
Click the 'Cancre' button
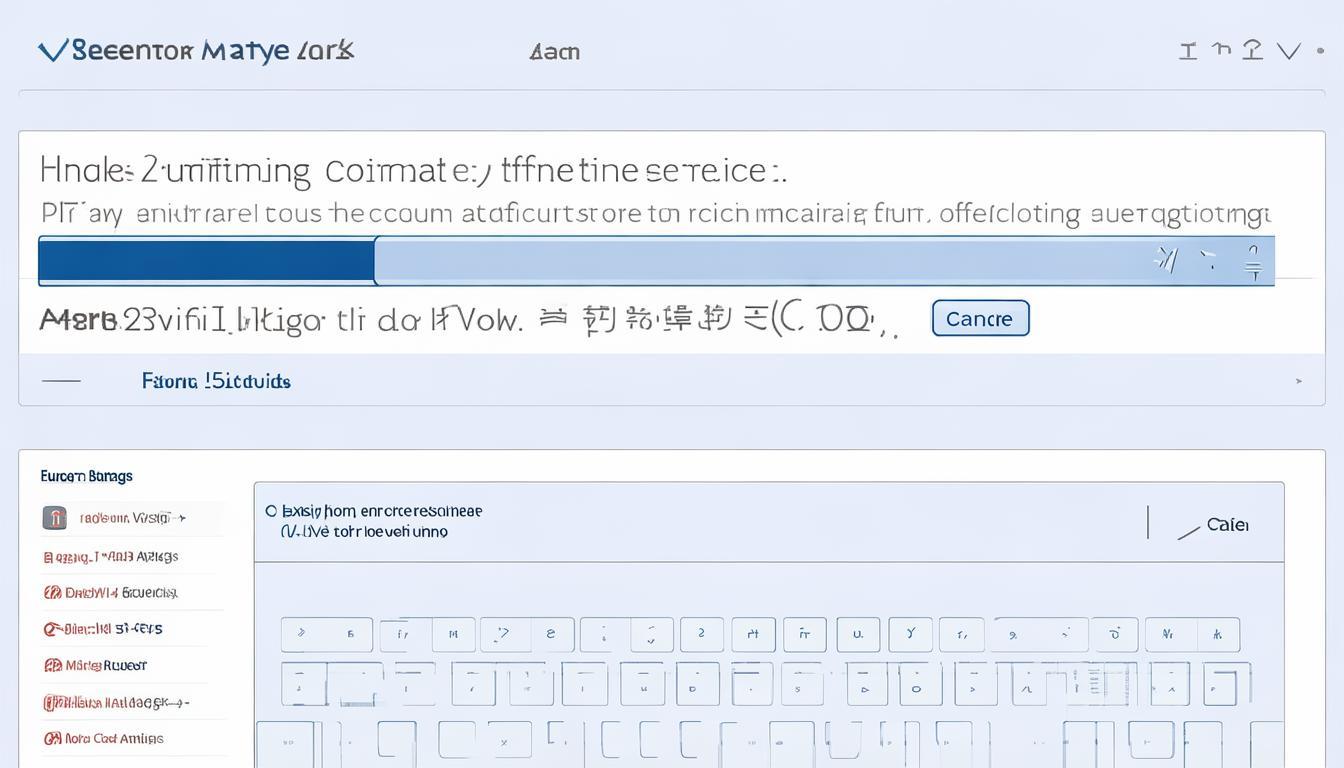980,318
